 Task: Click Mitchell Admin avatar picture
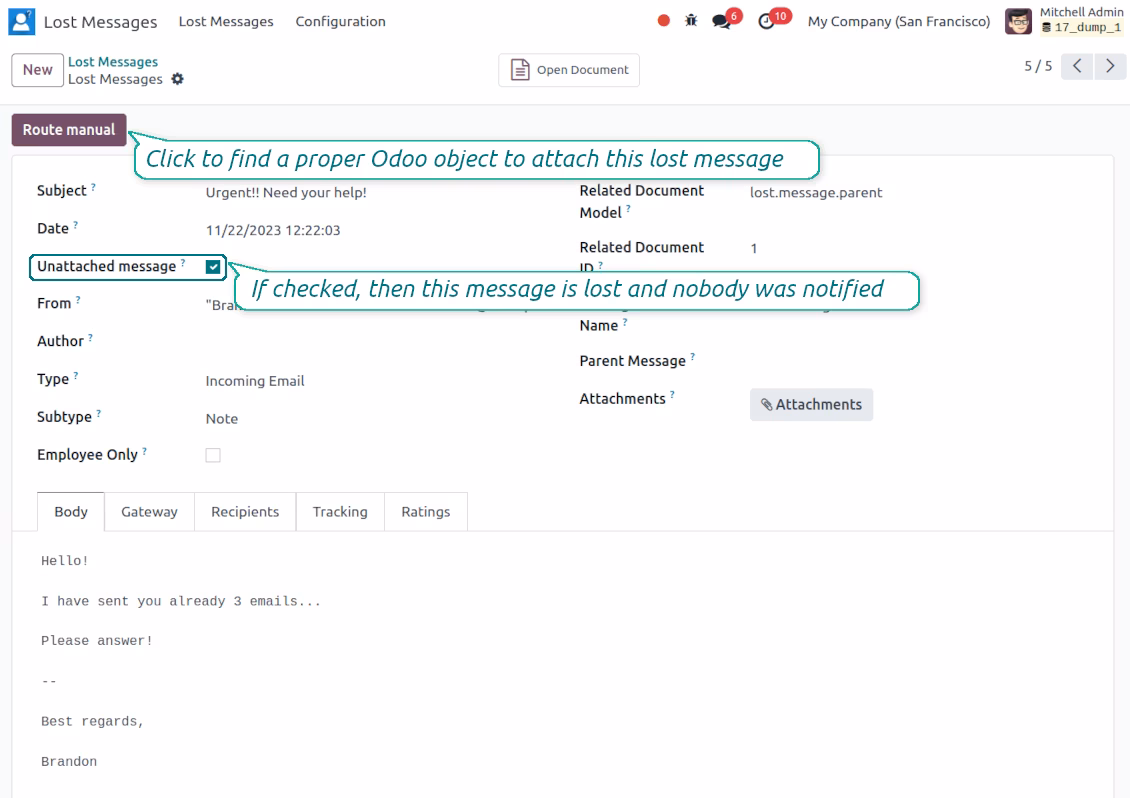click(1018, 22)
